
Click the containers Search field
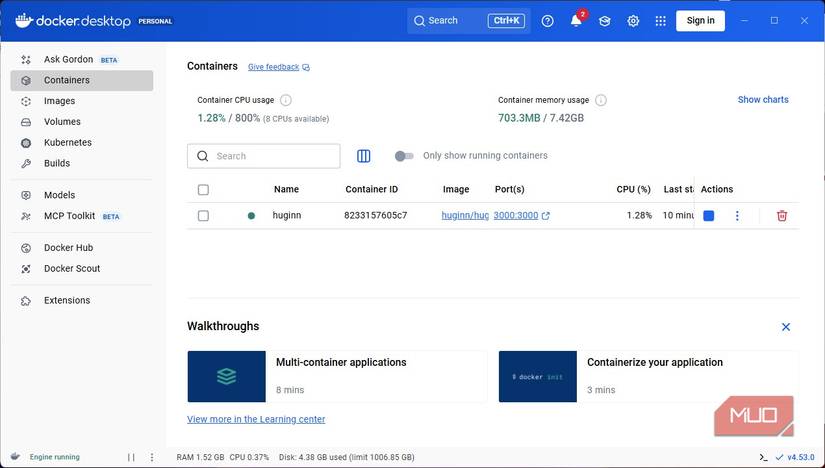coord(264,156)
